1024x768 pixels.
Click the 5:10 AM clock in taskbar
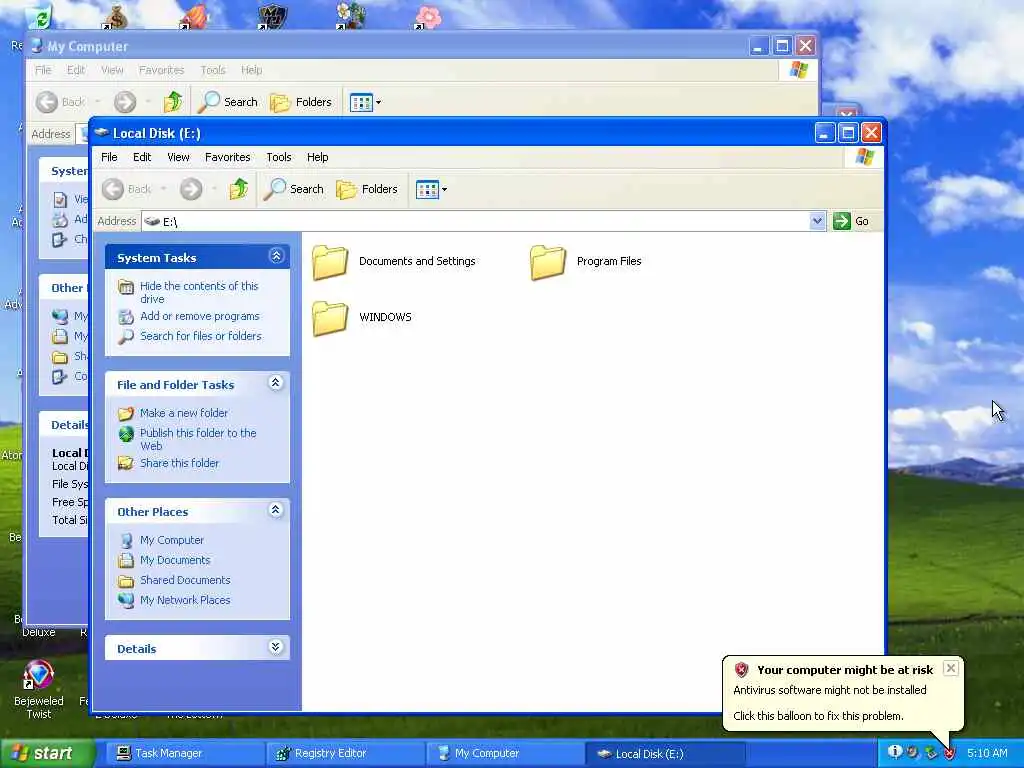tap(987, 754)
